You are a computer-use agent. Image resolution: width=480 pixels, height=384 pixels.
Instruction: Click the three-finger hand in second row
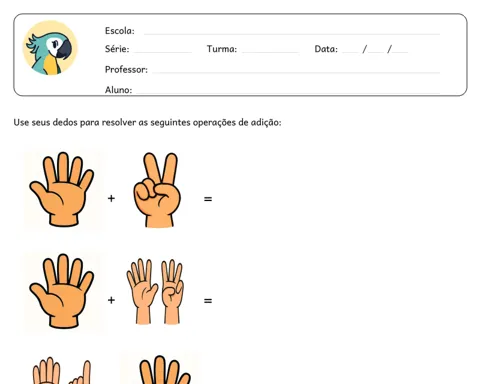click(172, 292)
